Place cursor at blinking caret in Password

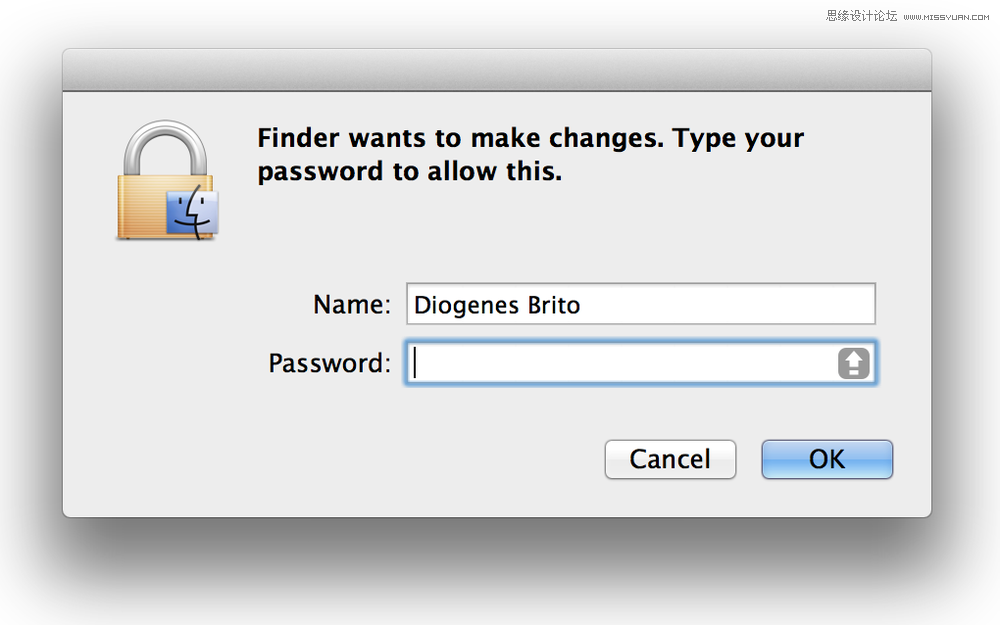[415, 363]
